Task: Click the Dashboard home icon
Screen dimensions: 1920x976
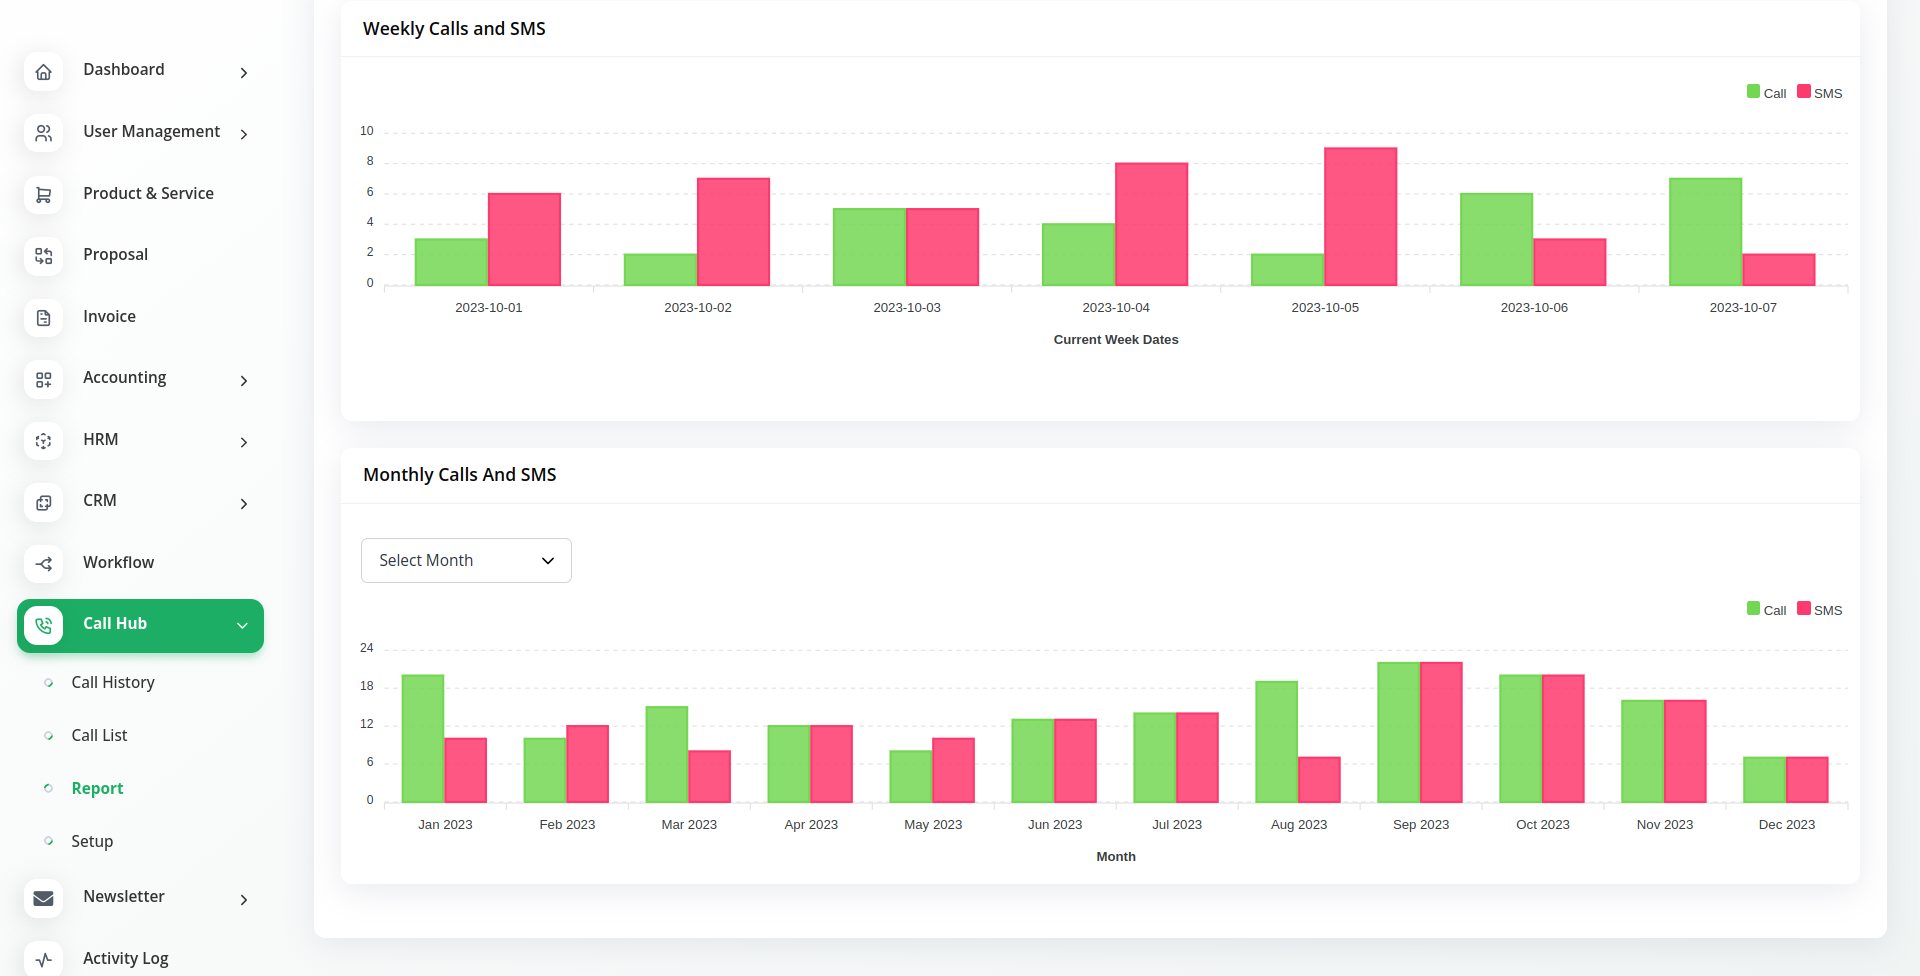Action: point(43,72)
